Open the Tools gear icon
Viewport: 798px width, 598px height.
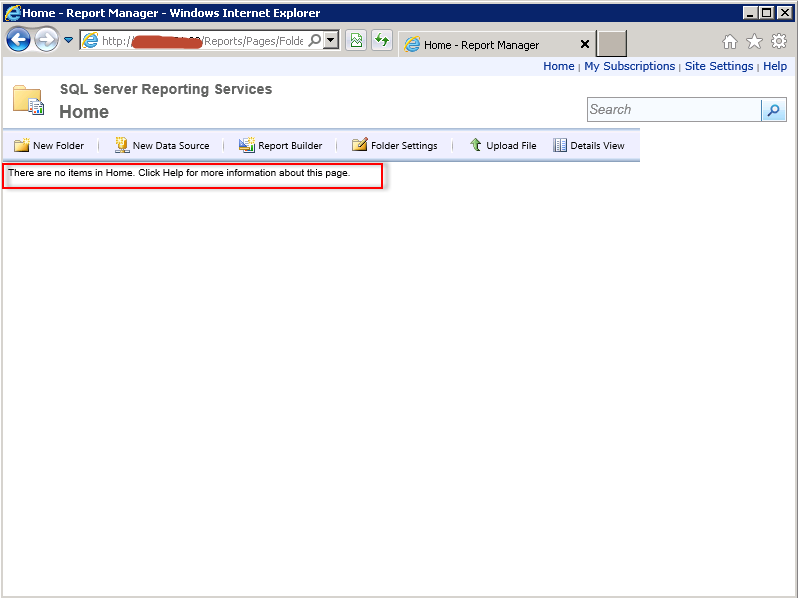click(779, 41)
